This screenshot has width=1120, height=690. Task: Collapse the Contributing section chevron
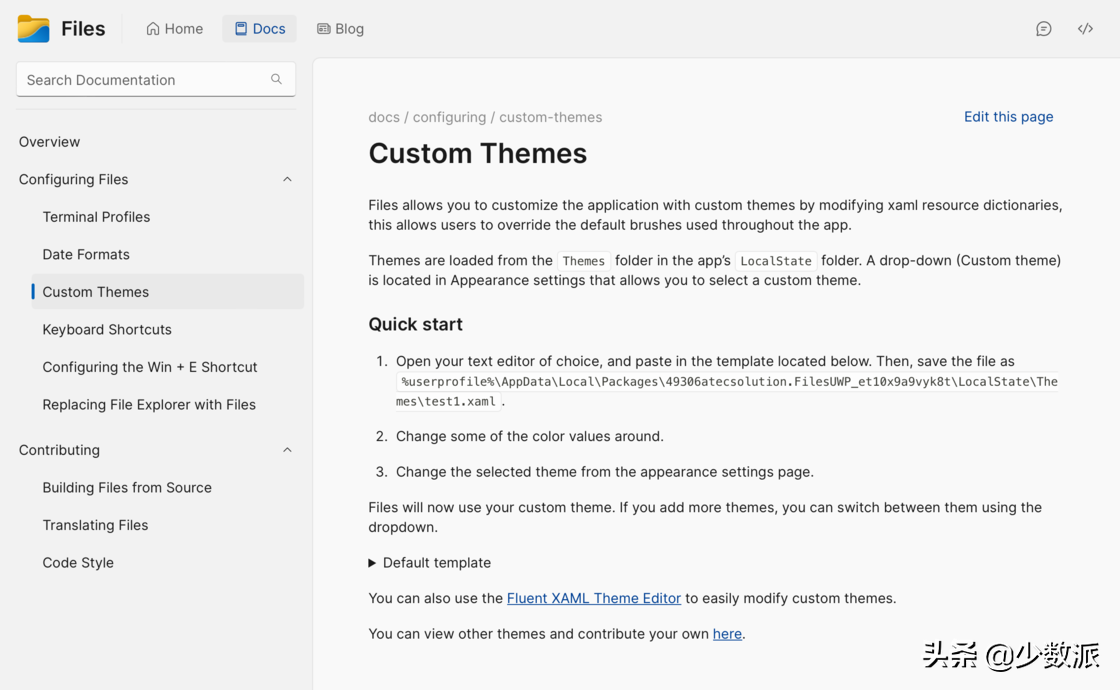pos(287,450)
